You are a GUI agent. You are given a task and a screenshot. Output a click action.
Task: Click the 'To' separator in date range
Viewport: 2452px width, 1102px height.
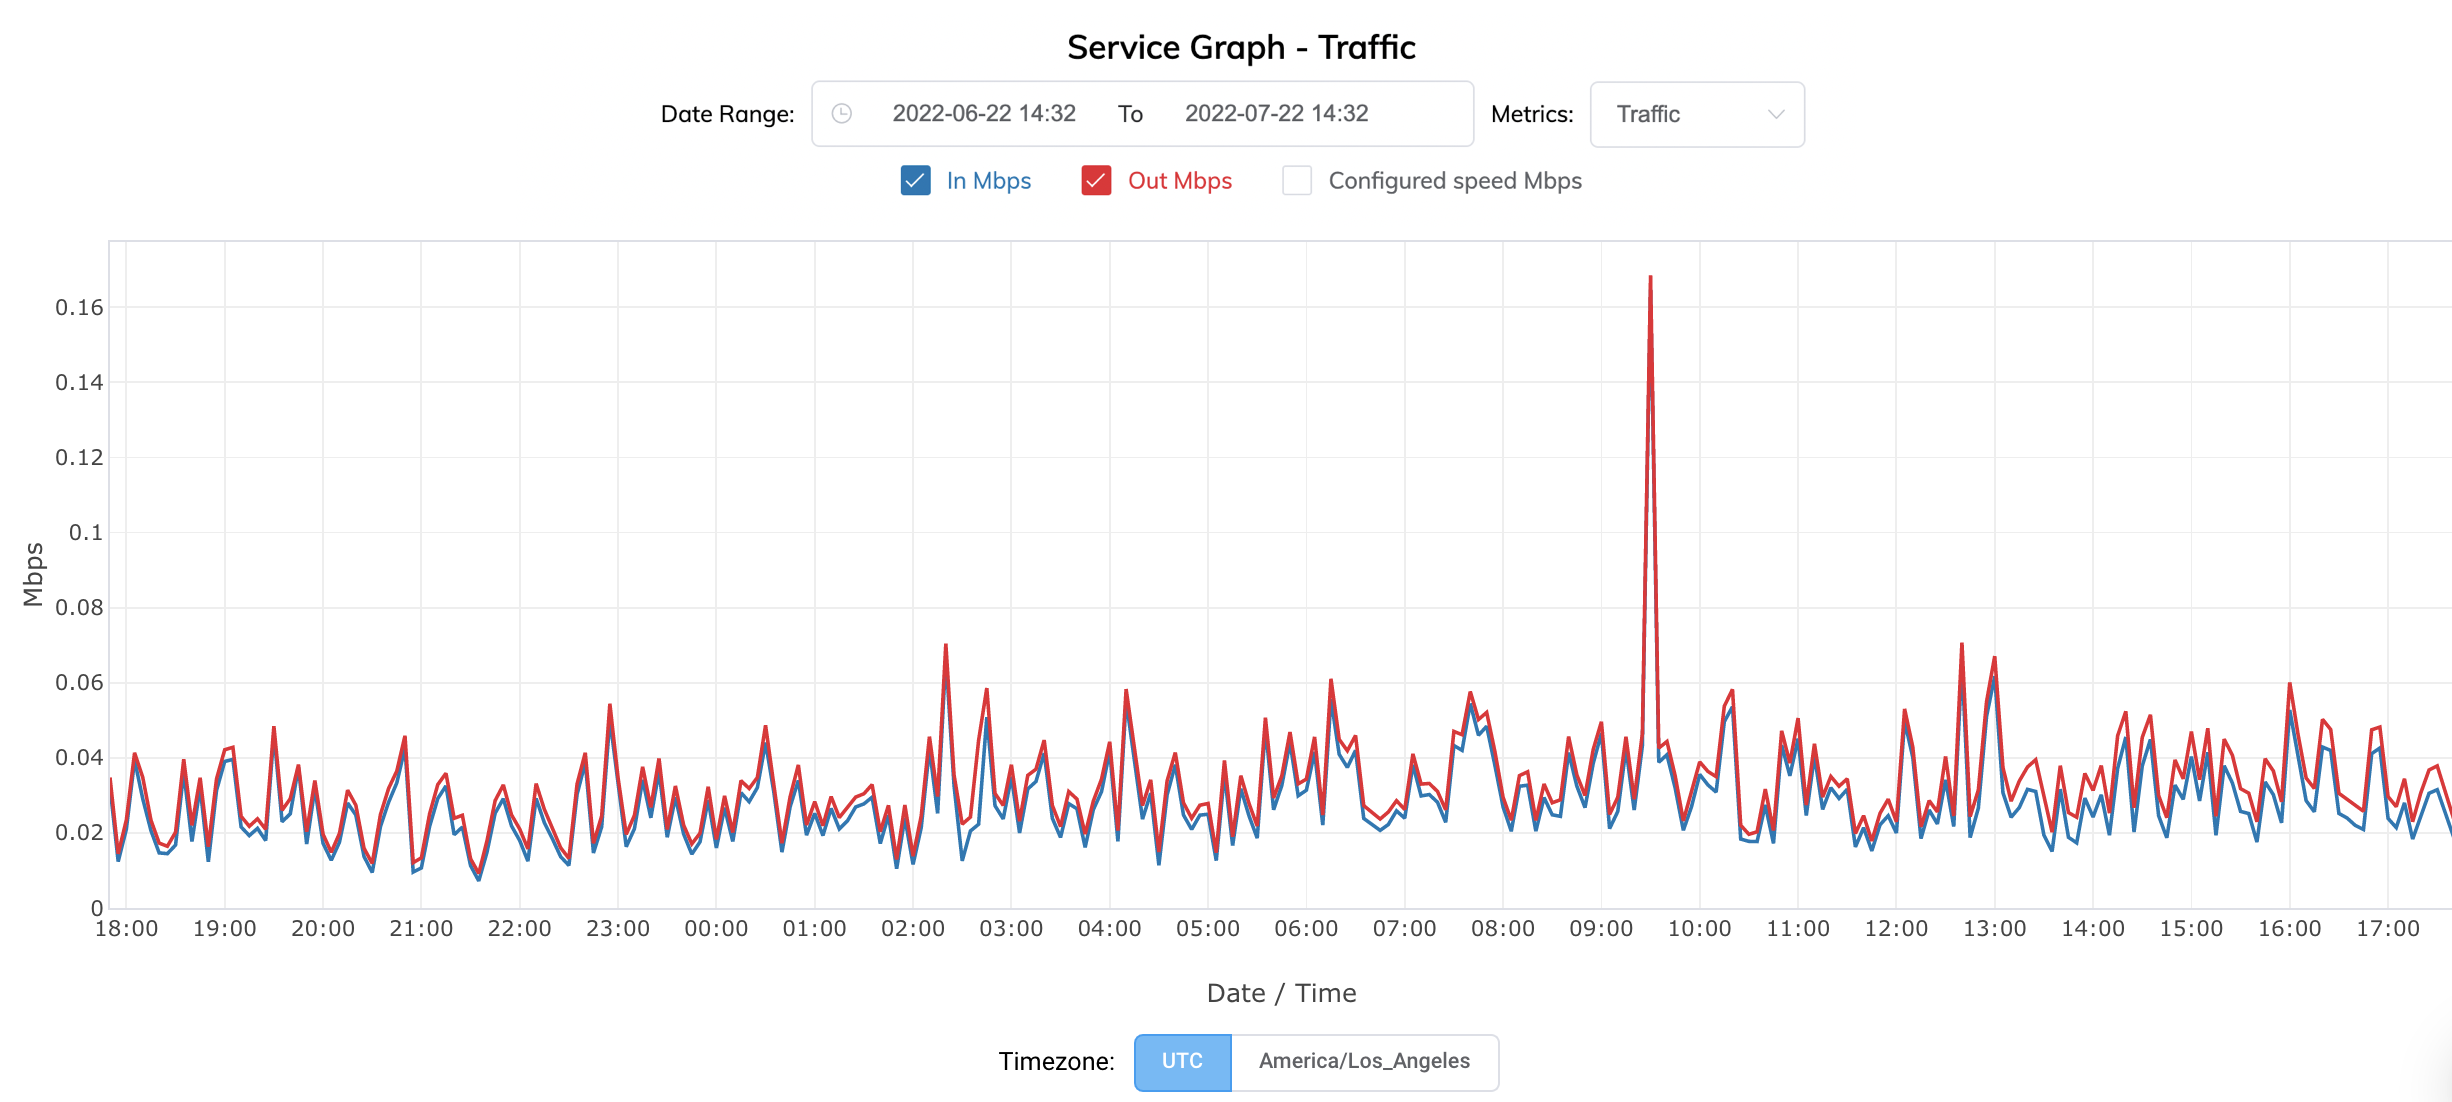coord(1130,114)
